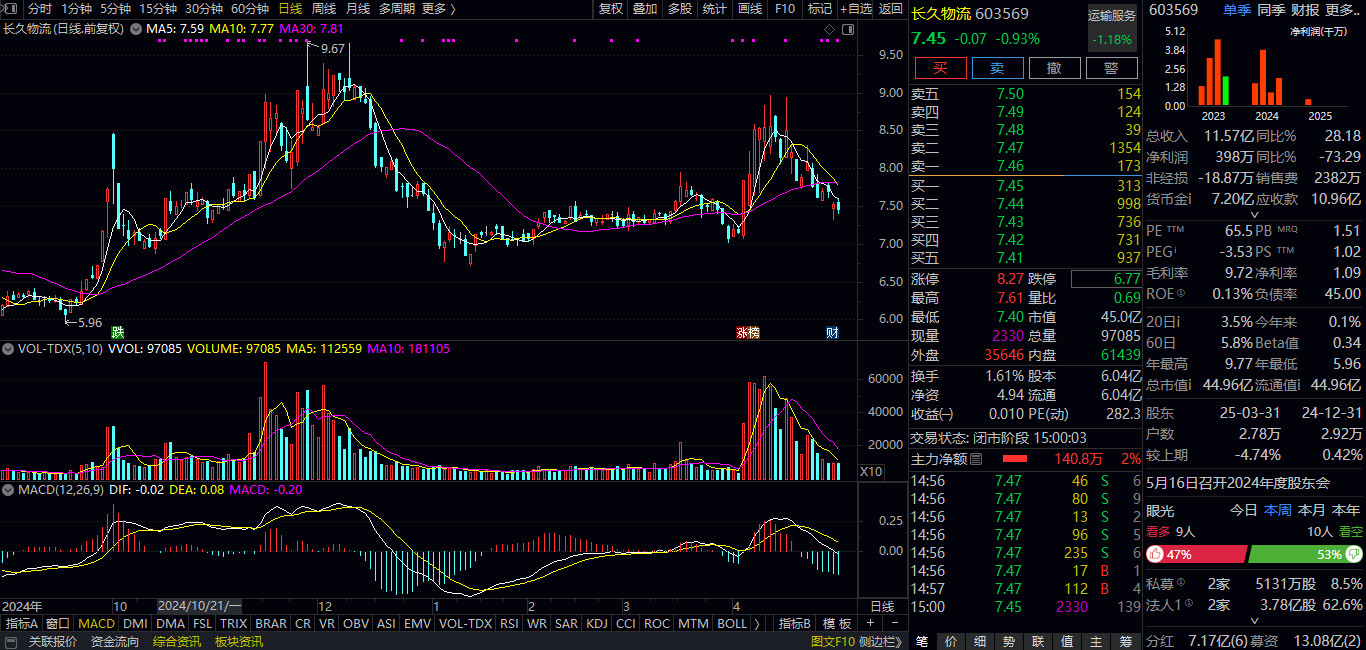This screenshot has width=1366, height=650.
Task: Open the 资金流向 bottom tab
Action: [x=115, y=641]
